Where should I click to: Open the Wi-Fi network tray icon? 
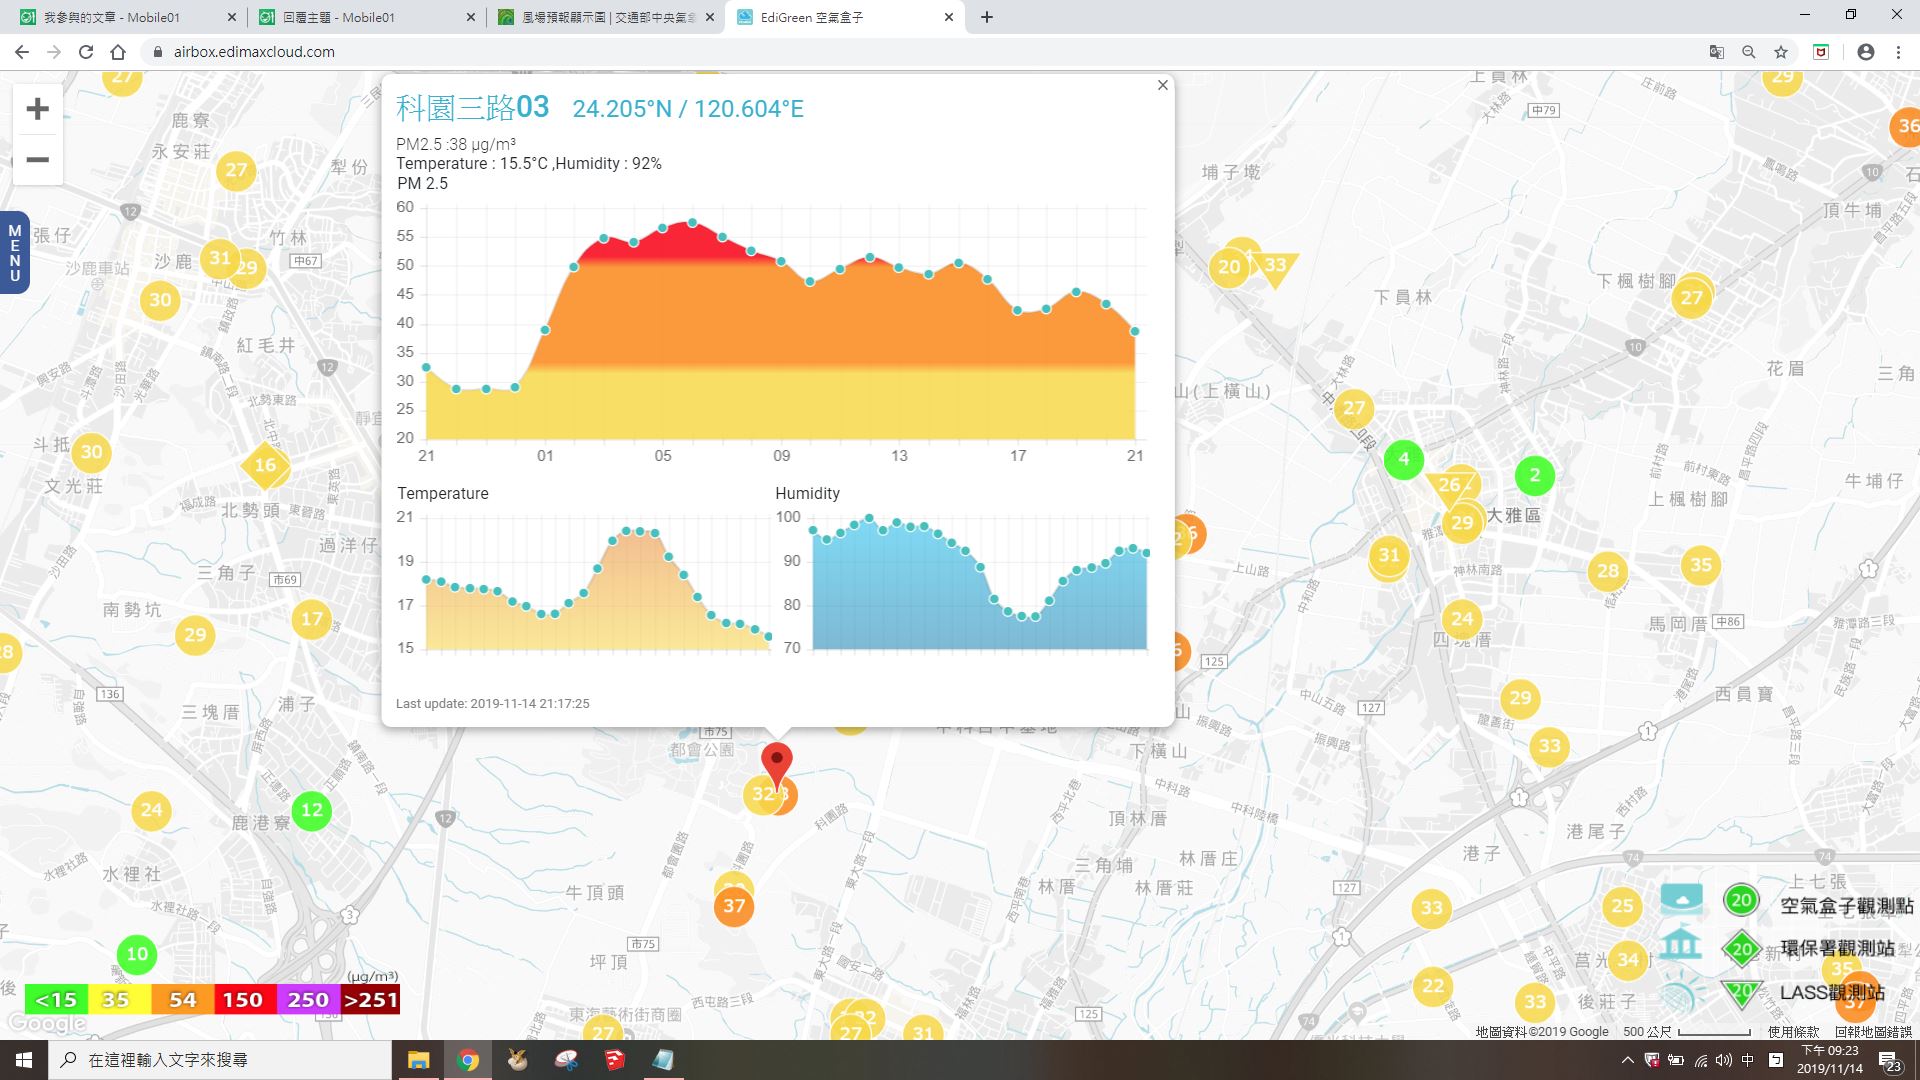pos(1700,1060)
